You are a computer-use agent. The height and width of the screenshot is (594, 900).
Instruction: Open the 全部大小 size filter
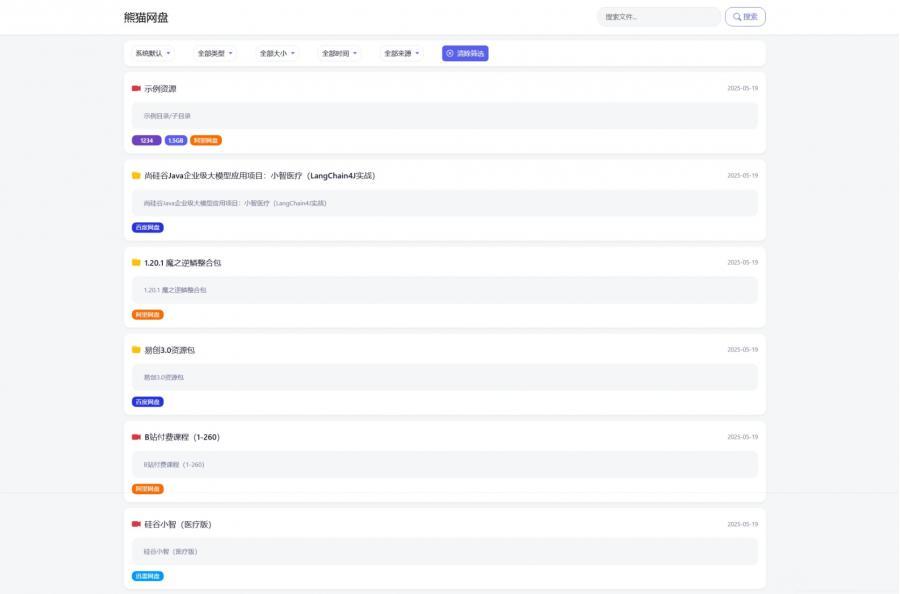(277, 53)
